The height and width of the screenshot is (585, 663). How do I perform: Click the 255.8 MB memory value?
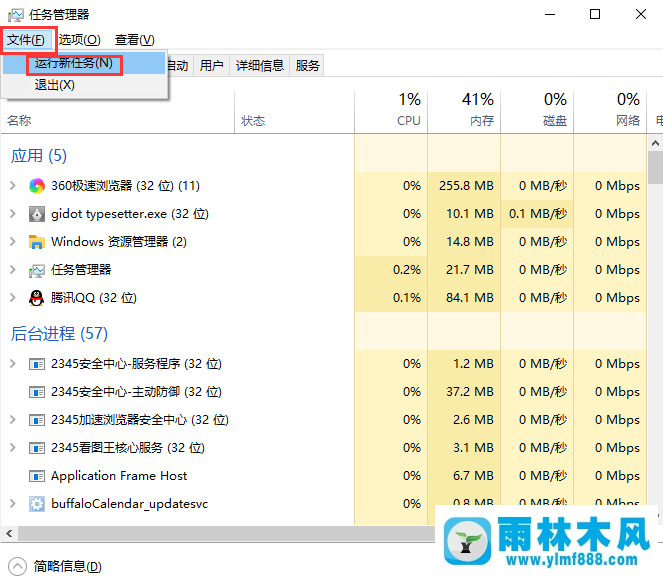(466, 186)
